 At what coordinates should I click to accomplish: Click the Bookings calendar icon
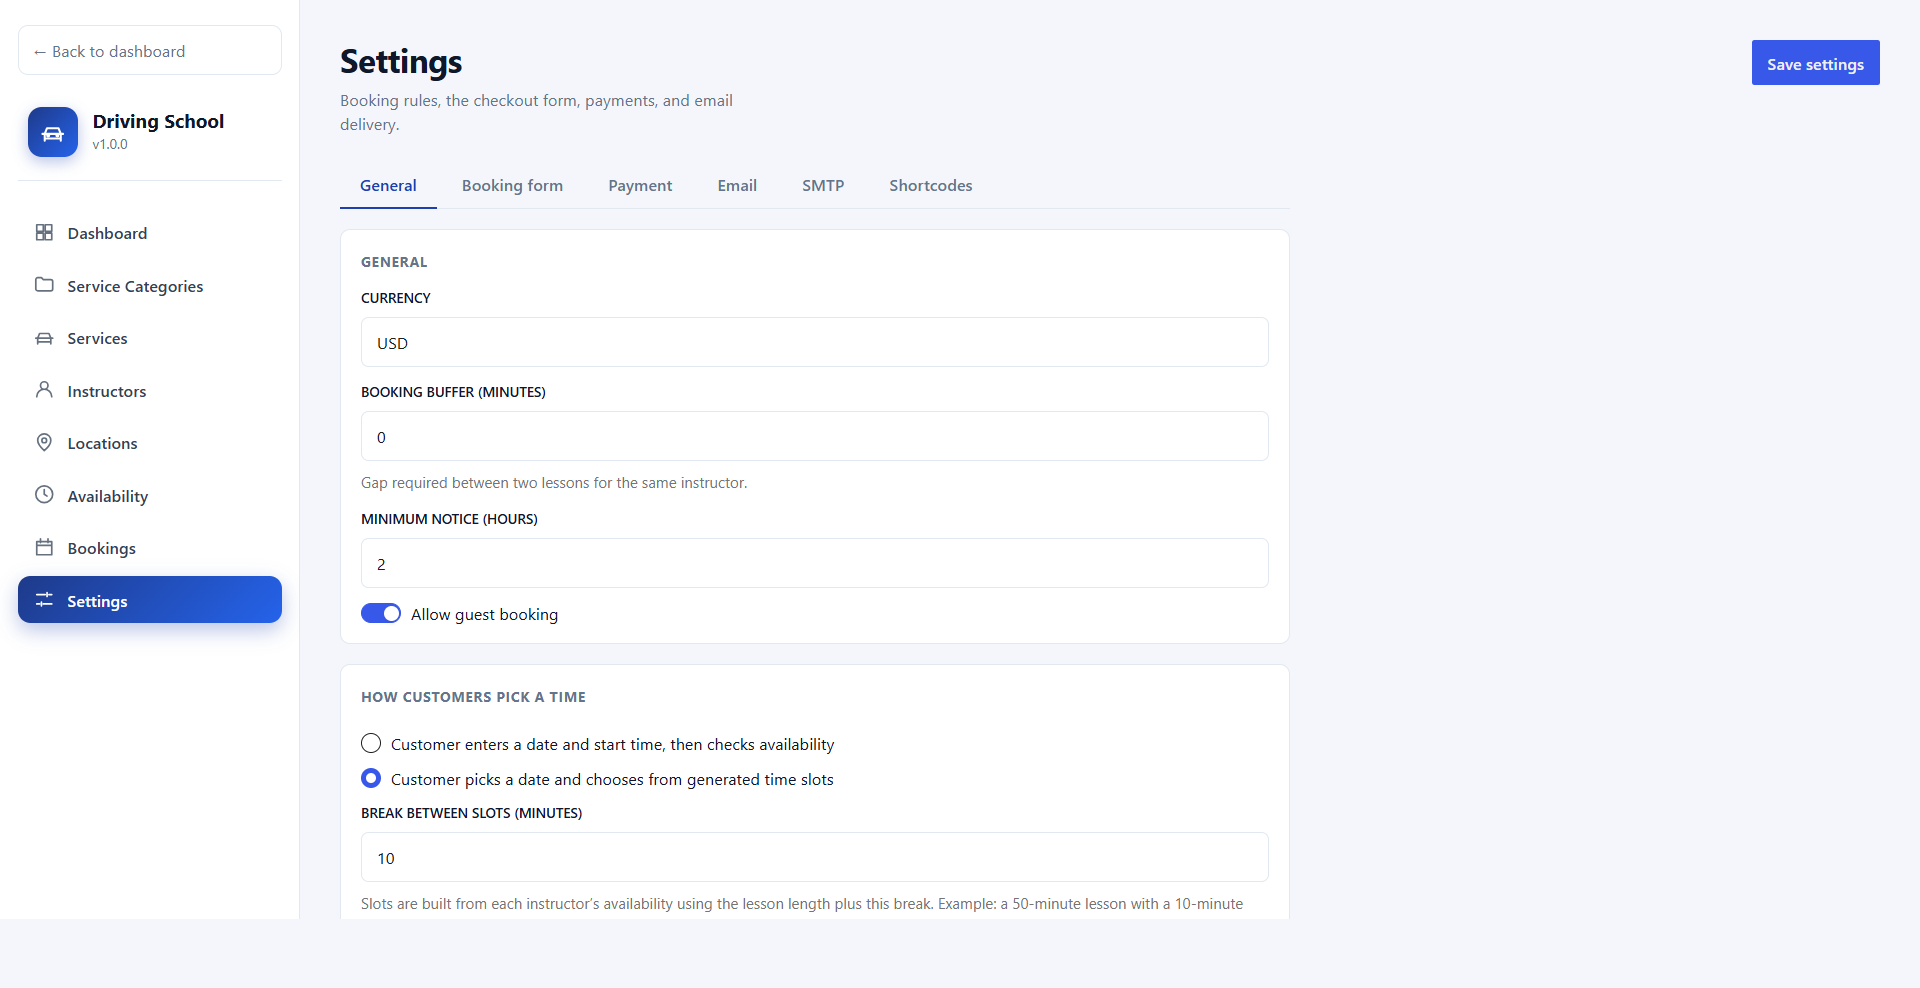[44, 547]
